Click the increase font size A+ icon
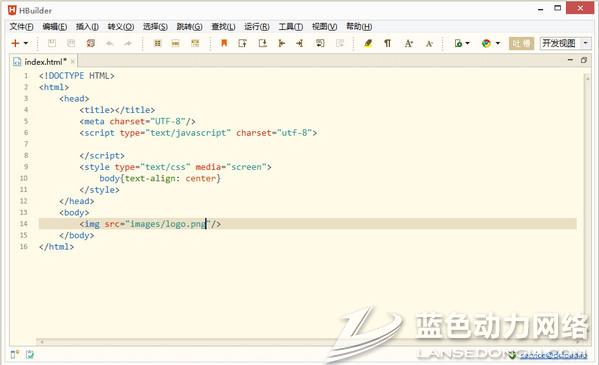The image size is (599, 365). (x=409, y=43)
